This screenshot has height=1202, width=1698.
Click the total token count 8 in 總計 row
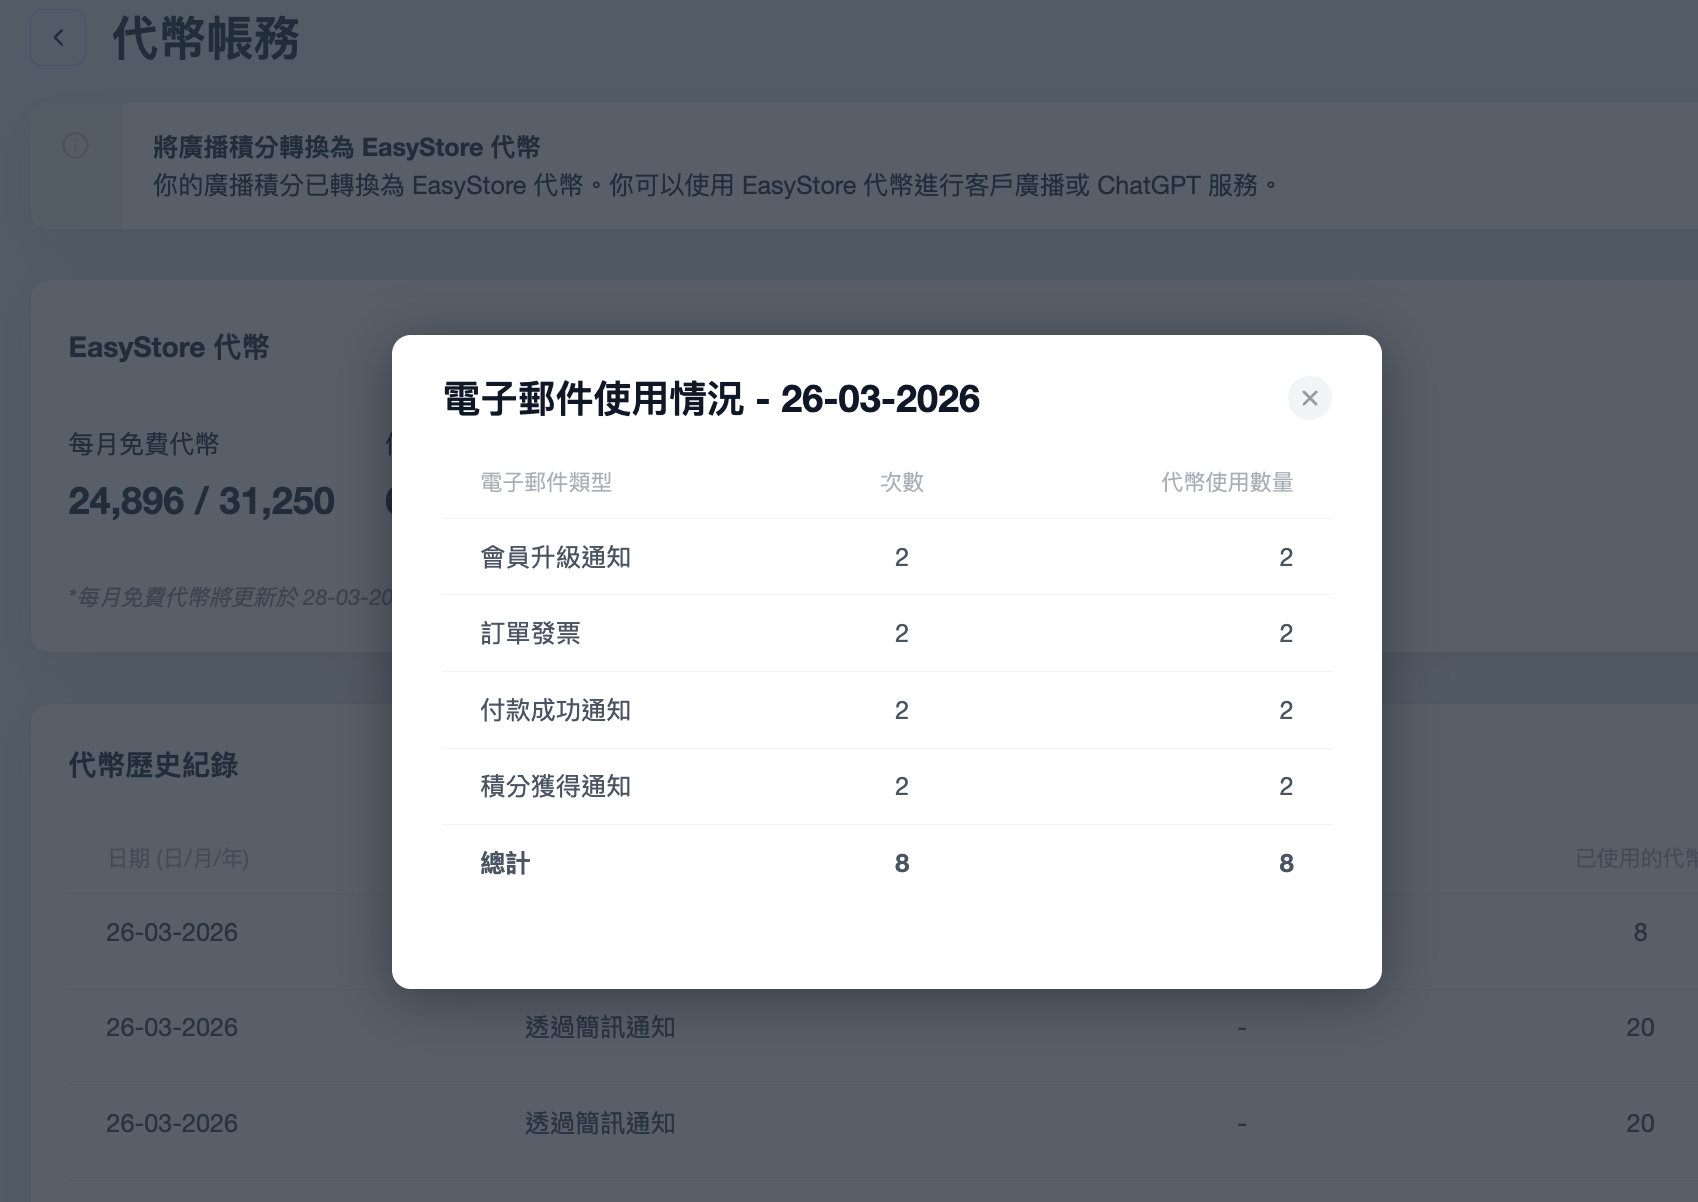(x=1286, y=863)
